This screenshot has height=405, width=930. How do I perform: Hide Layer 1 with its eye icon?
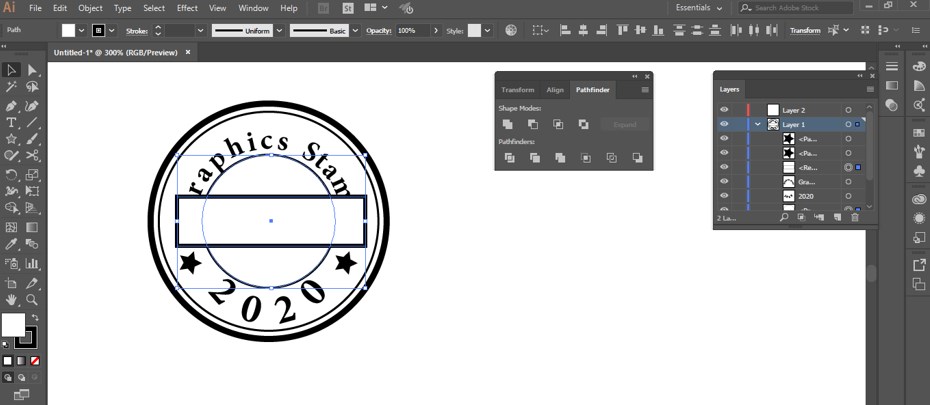click(724, 124)
